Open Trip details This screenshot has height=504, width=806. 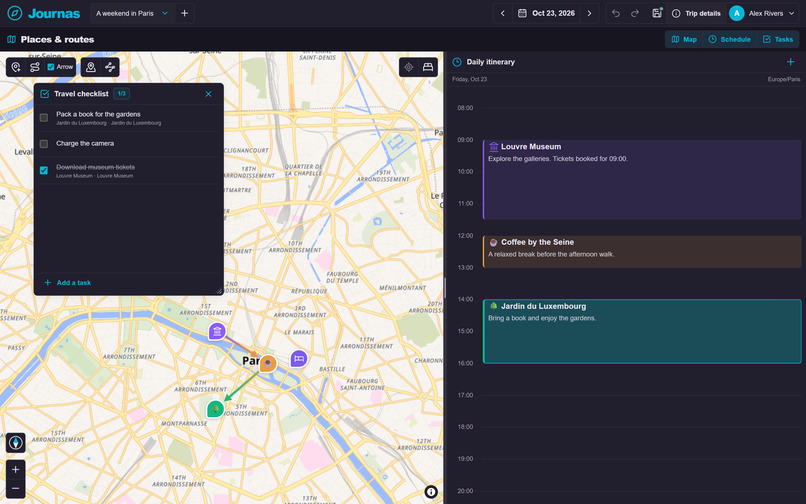pos(696,13)
